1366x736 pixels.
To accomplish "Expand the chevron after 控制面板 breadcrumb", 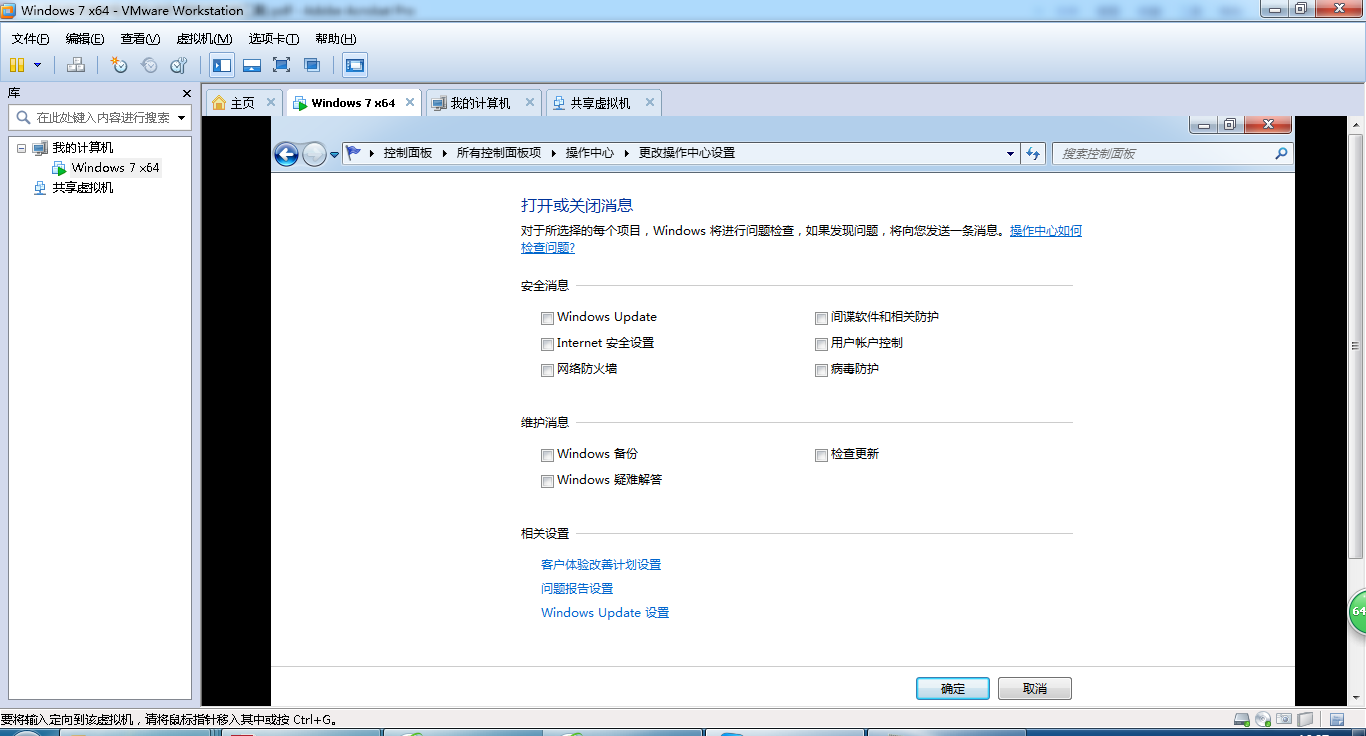I will (x=445, y=153).
